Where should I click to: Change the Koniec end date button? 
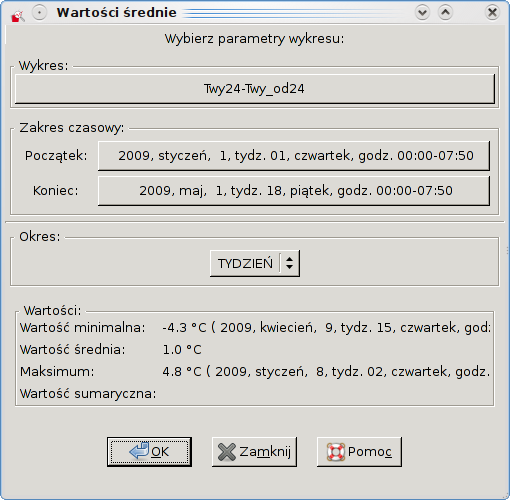[294, 191]
